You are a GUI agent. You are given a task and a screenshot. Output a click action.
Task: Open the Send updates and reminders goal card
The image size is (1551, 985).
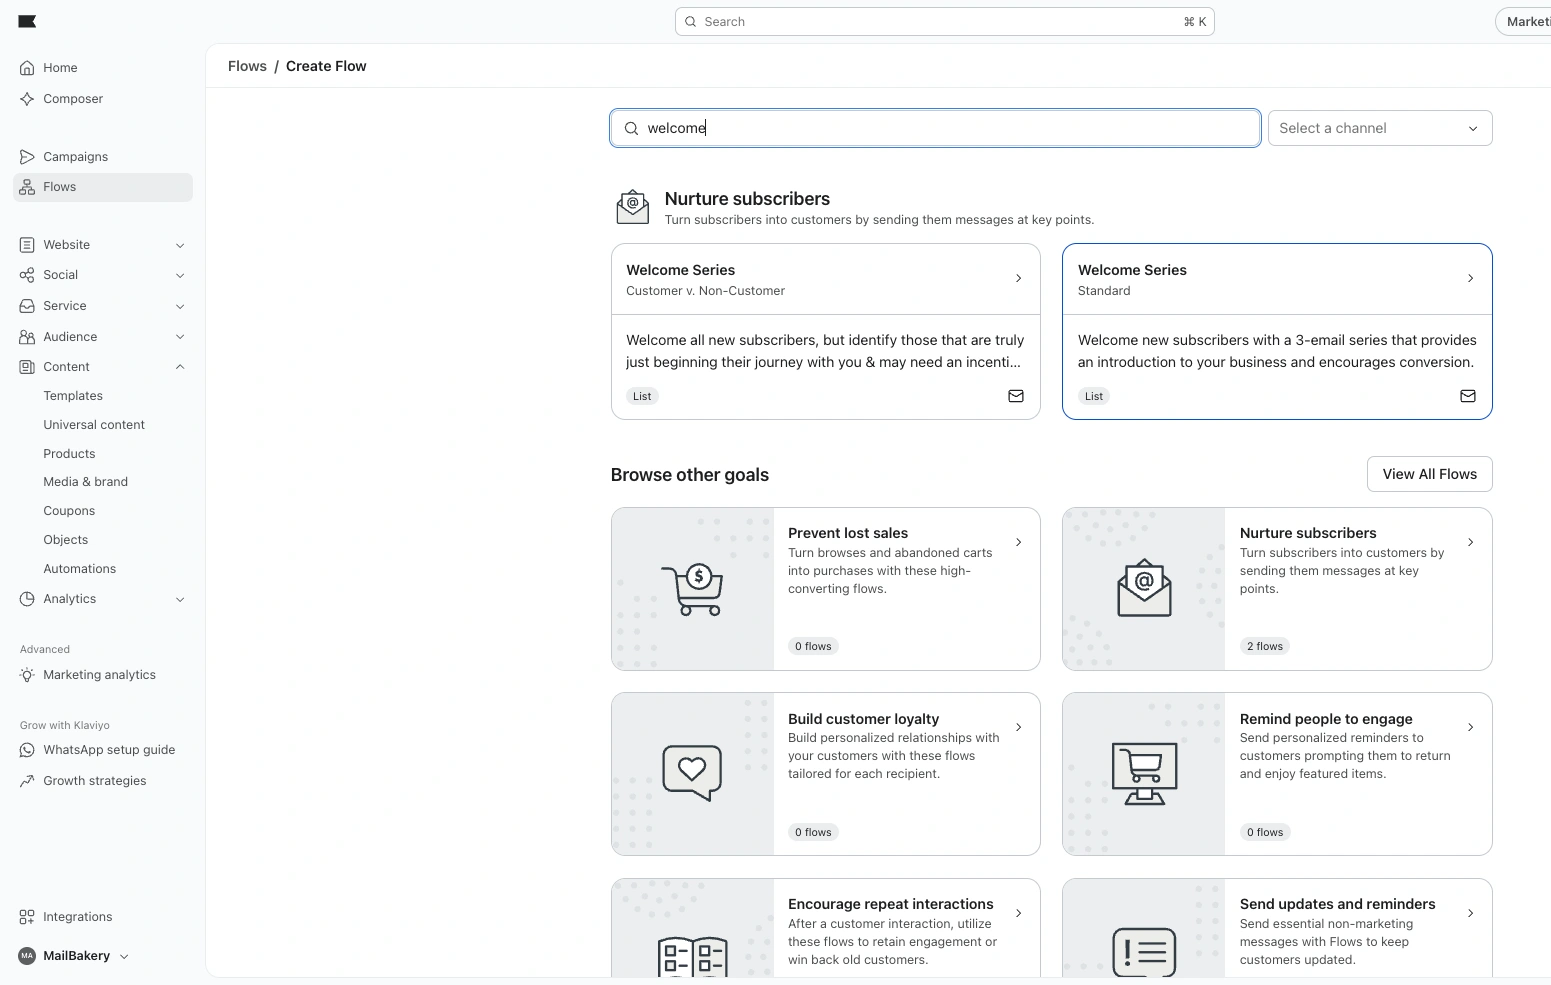click(x=1277, y=928)
